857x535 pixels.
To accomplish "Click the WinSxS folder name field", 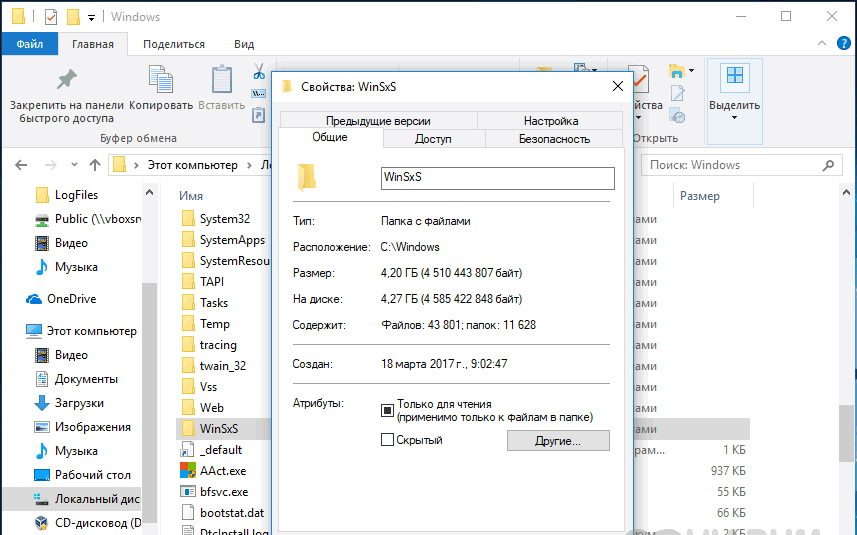I will (497, 178).
